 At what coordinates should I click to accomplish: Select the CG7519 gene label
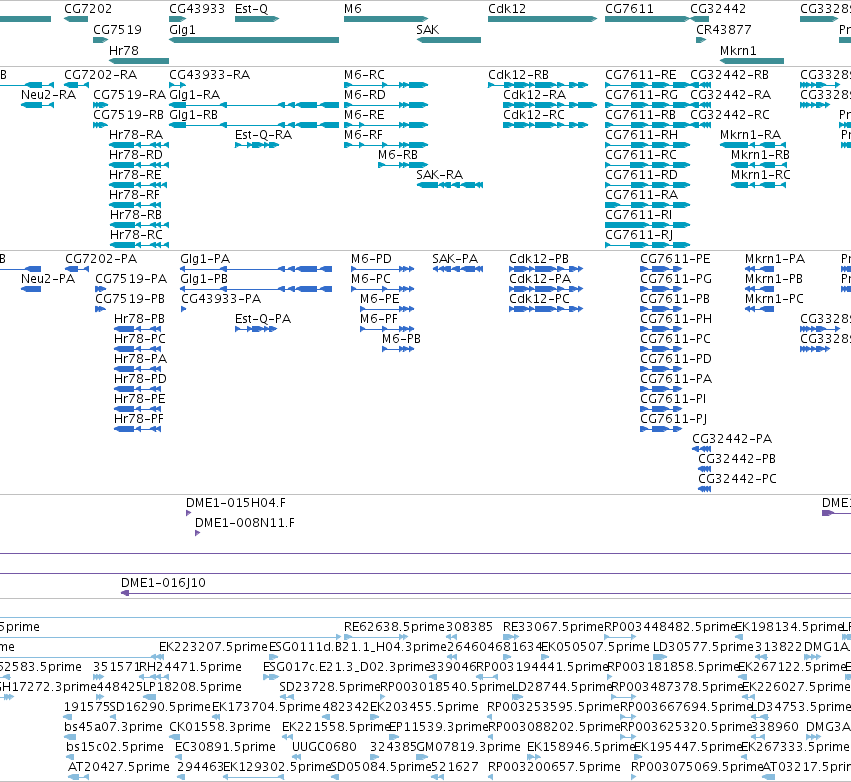point(117,30)
